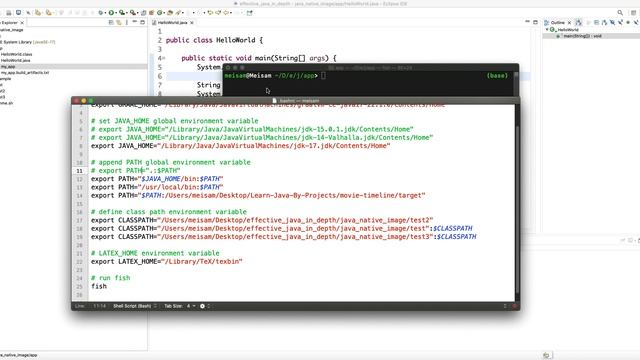640x360 pixels.
Task: Click the Run with Coverage icon in Eclipse toolbar
Action: pyautogui.click(x=122, y=13)
